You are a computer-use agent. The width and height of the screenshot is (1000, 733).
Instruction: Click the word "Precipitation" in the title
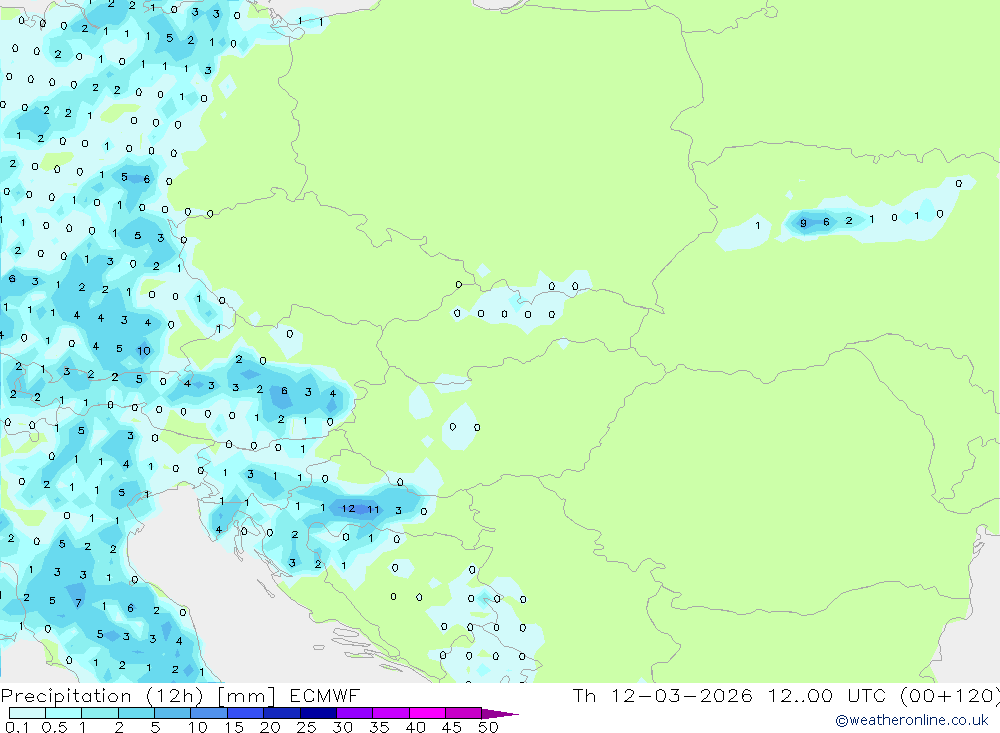(66, 696)
